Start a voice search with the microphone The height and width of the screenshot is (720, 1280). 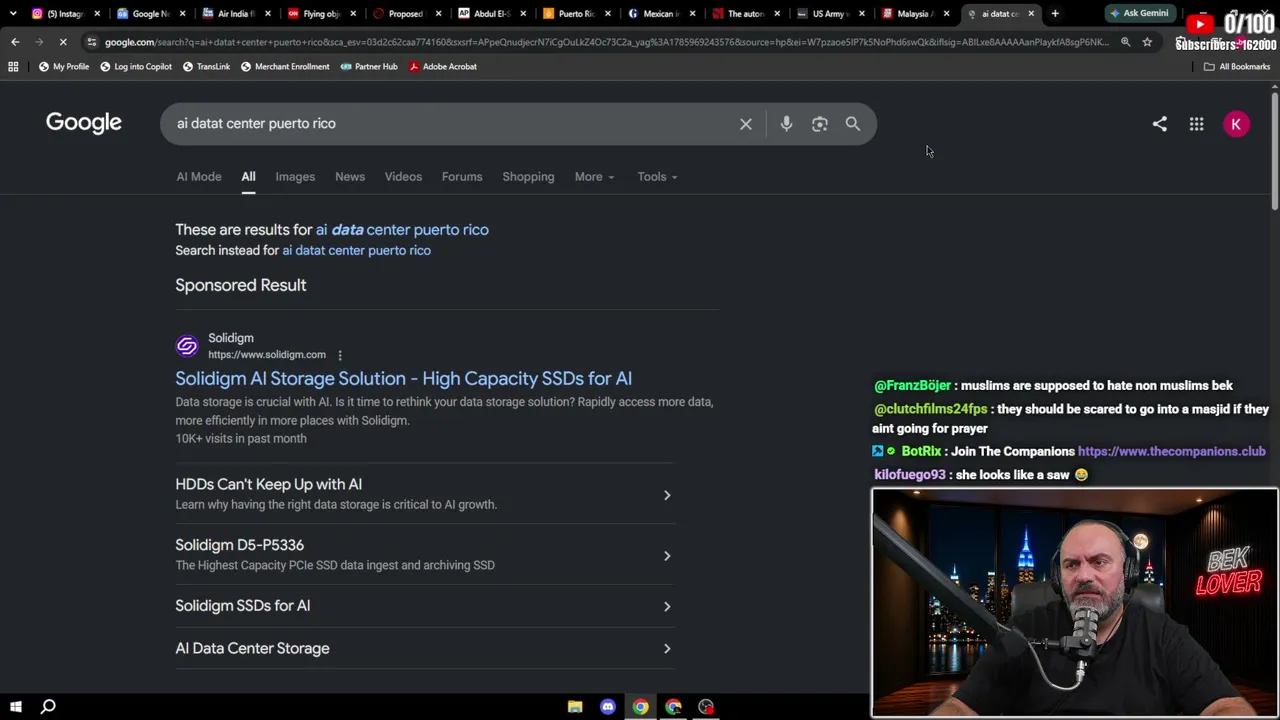tap(786, 124)
